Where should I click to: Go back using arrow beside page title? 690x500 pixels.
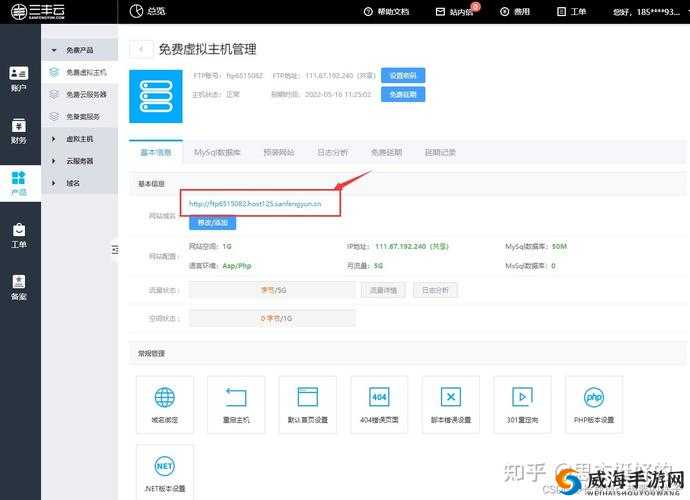tap(141, 49)
